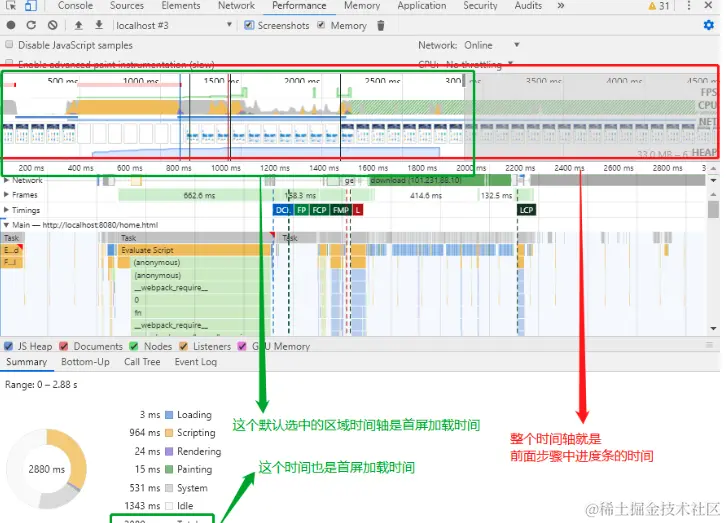The height and width of the screenshot is (523, 726).
Task: Click the 2880 ms donut chart
Action: click(46, 469)
